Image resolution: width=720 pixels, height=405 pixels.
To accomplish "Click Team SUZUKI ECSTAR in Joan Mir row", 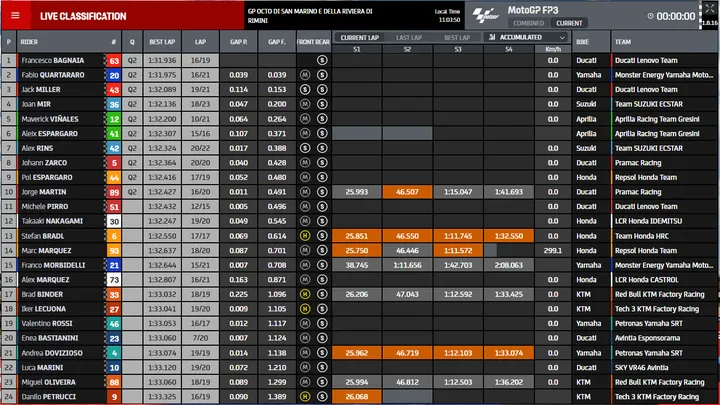I will pyautogui.click(x=648, y=104).
